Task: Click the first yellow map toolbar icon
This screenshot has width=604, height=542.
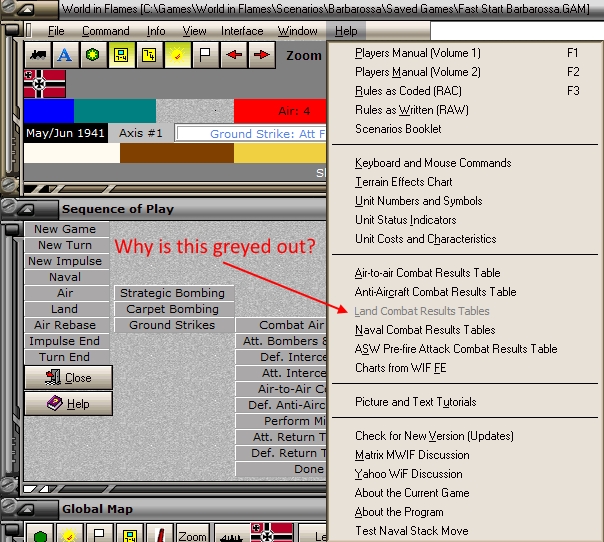Action: (x=121, y=55)
